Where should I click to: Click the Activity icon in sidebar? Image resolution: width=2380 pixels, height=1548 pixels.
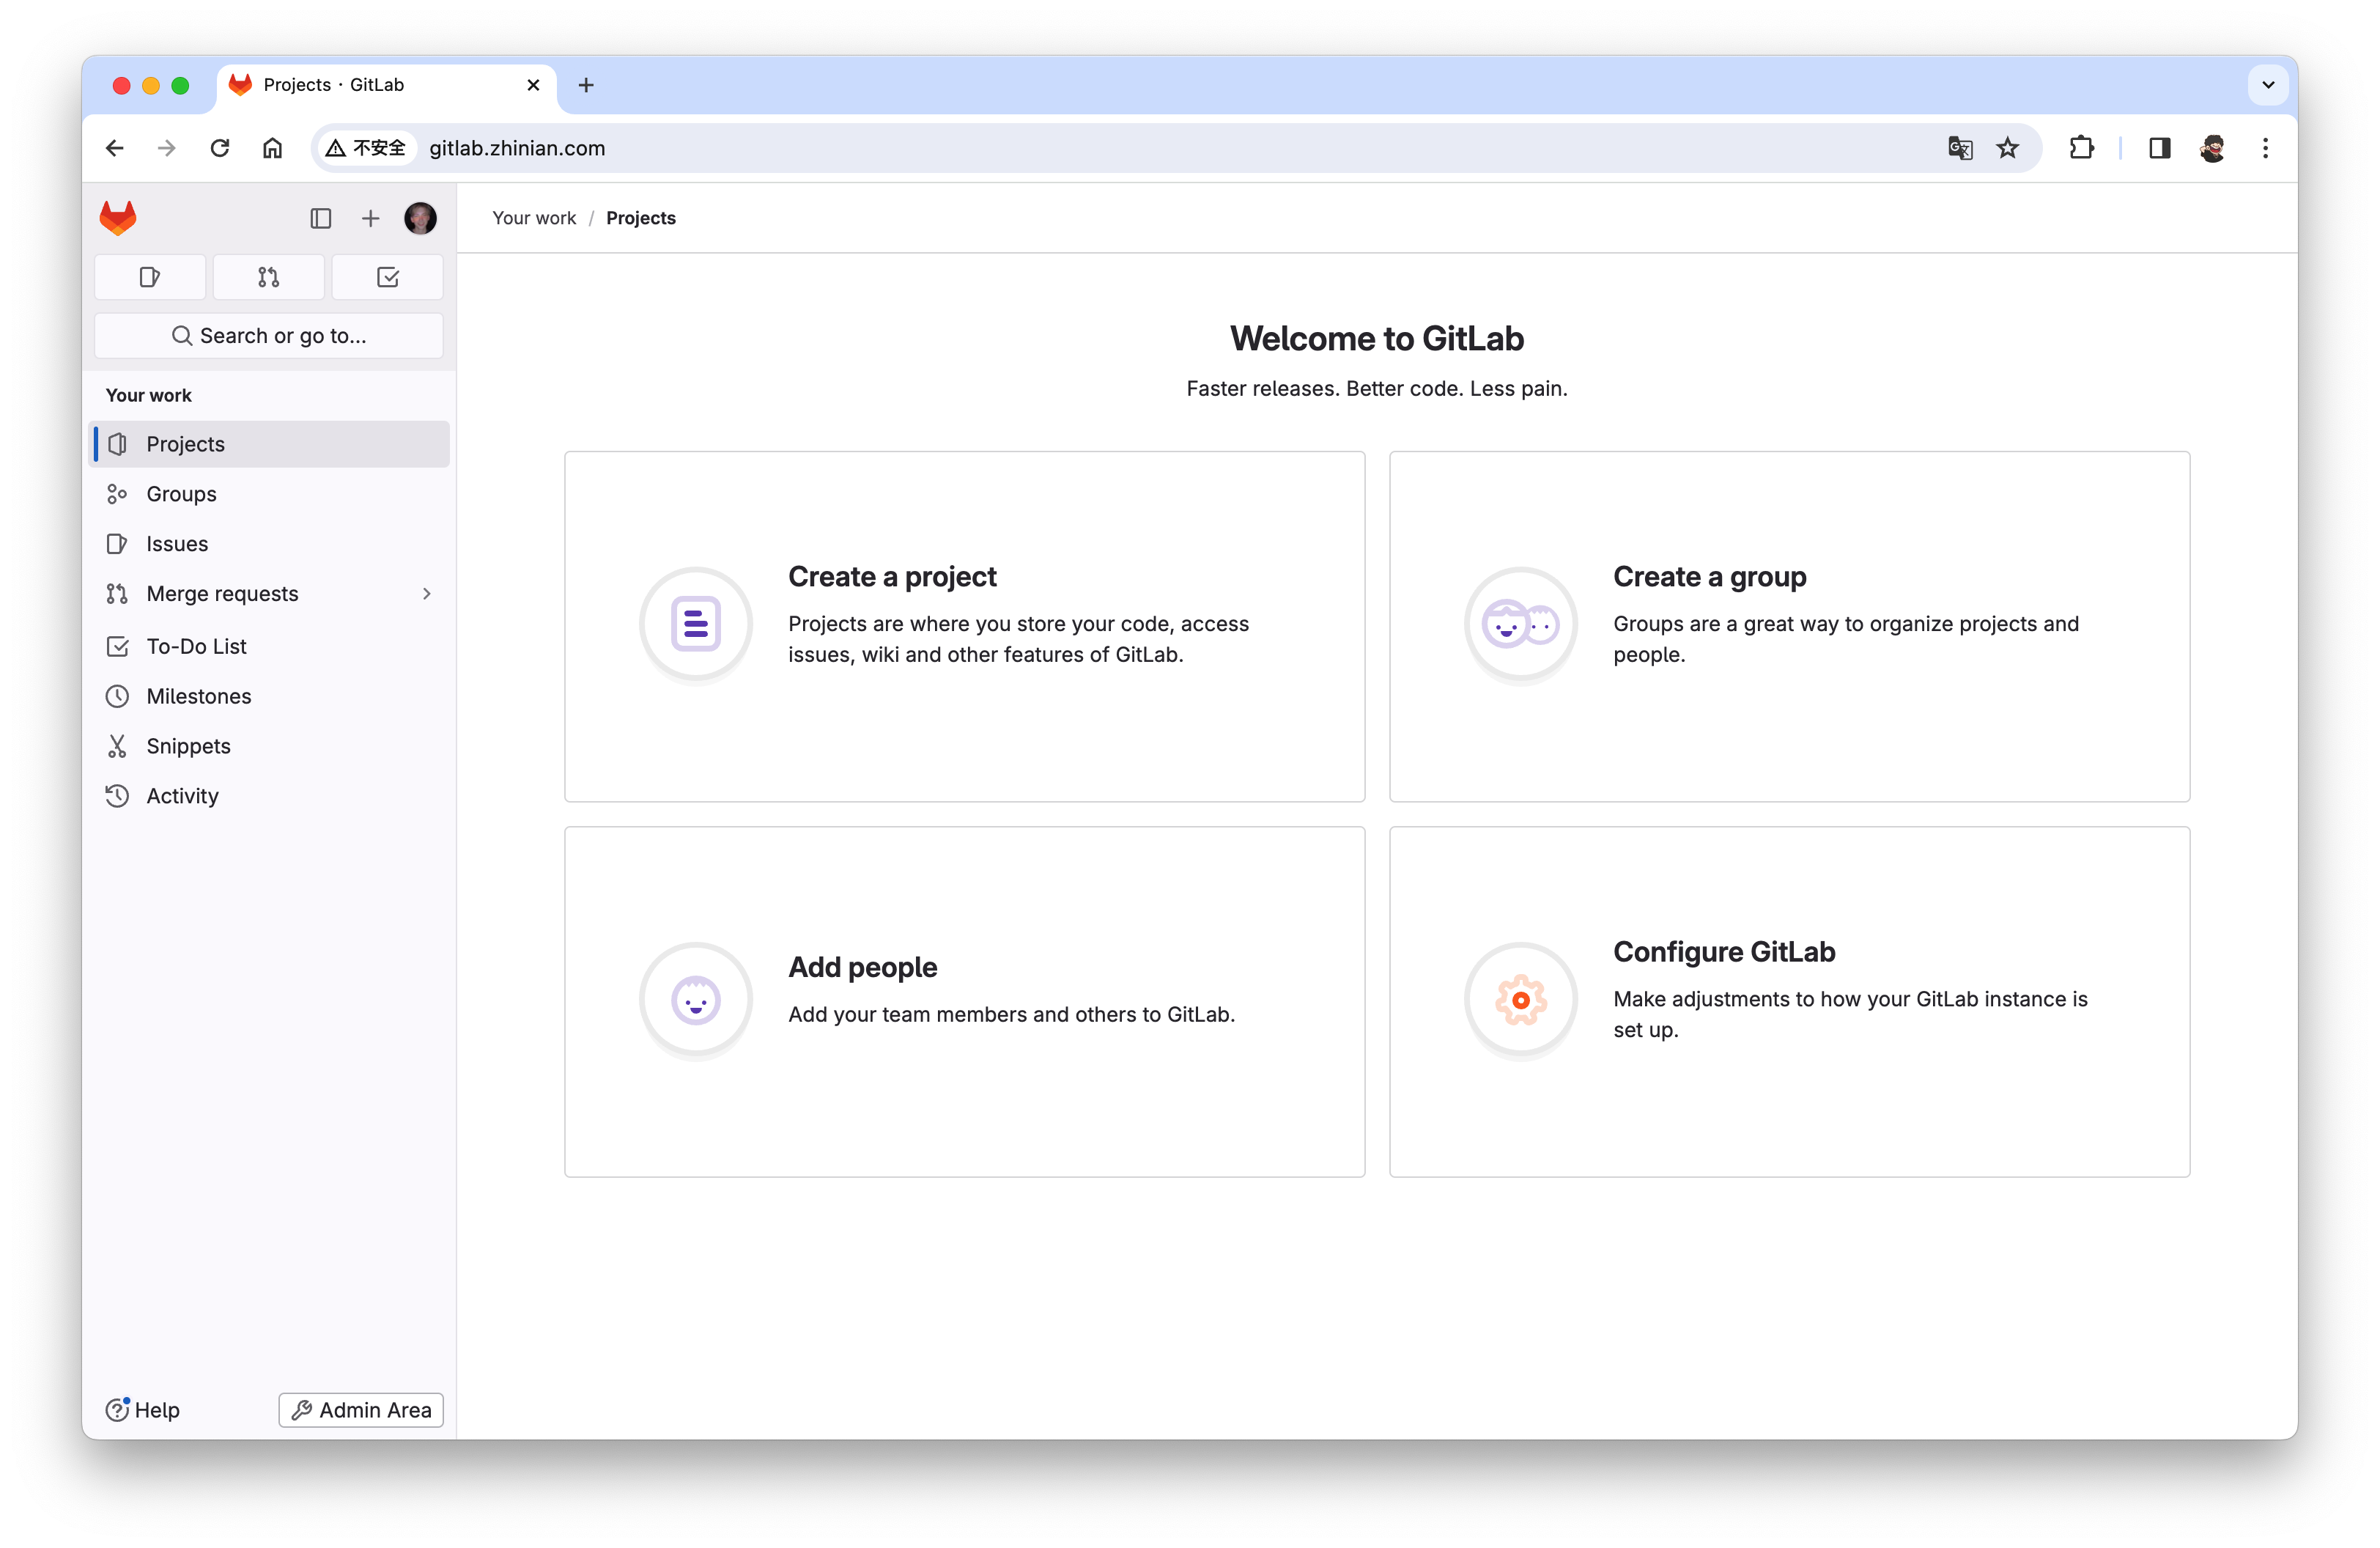tap(118, 795)
